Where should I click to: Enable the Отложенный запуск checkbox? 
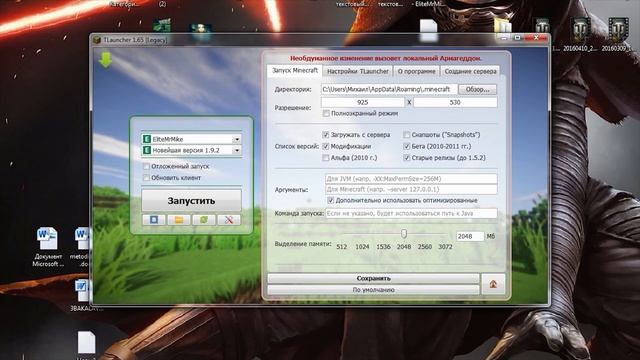click(x=146, y=166)
